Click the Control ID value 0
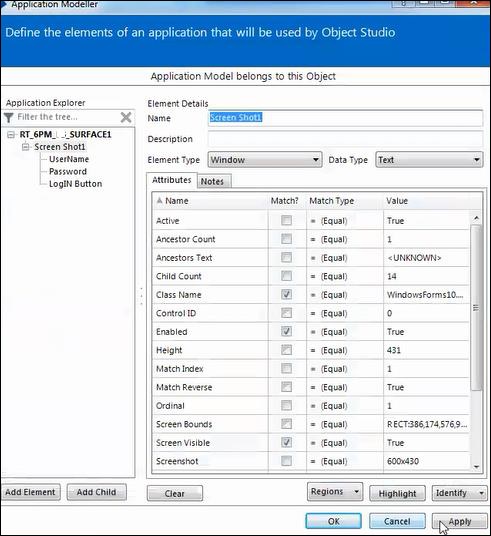The image size is (491, 536). [x=389, y=313]
